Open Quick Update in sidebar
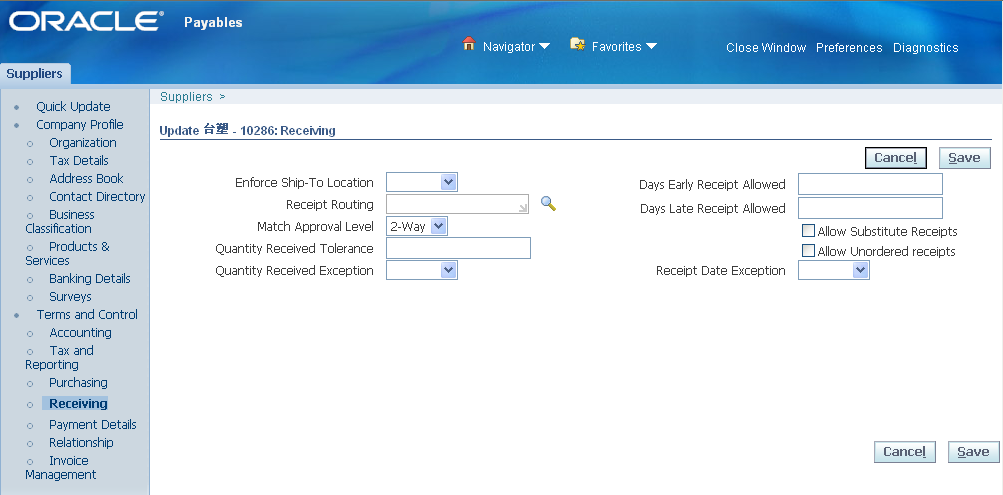The height and width of the screenshot is (495, 1003). coord(73,107)
